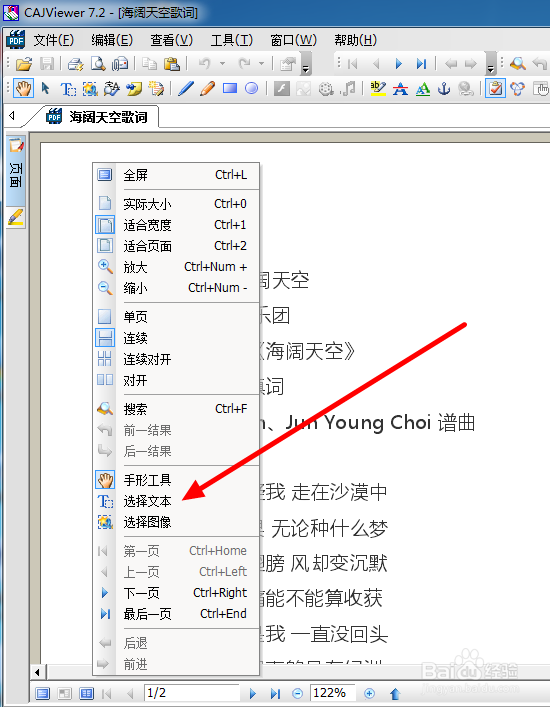Select 对开 facing pages layout

(x=176, y=380)
